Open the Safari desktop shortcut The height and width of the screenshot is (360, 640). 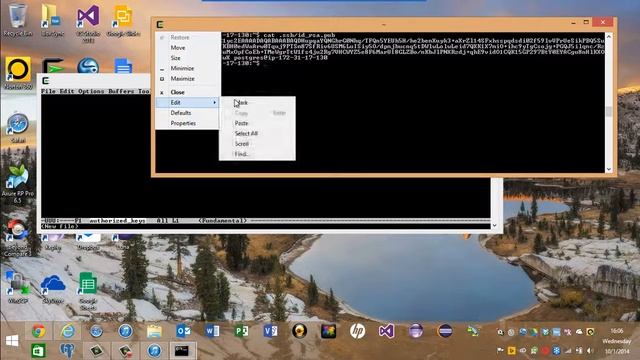(18, 127)
